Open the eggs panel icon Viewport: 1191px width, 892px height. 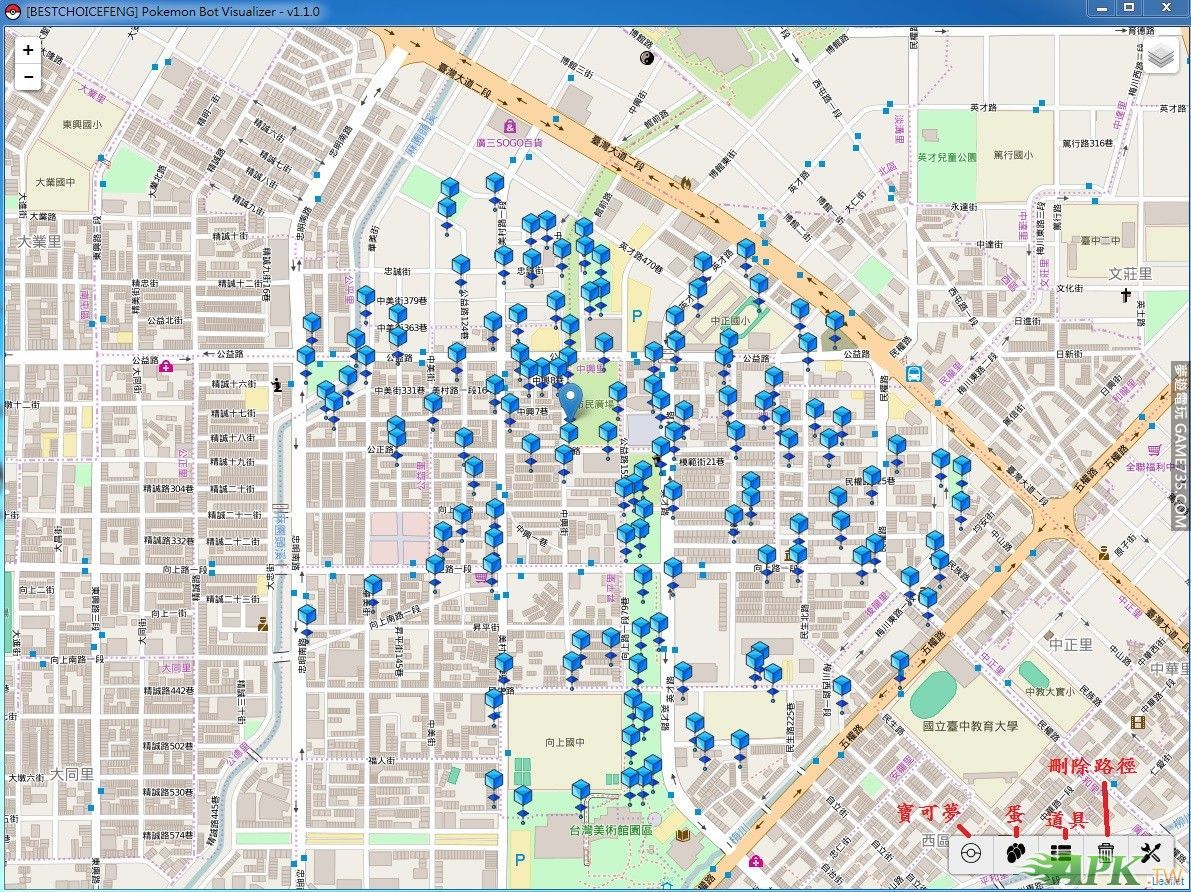[x=1016, y=853]
